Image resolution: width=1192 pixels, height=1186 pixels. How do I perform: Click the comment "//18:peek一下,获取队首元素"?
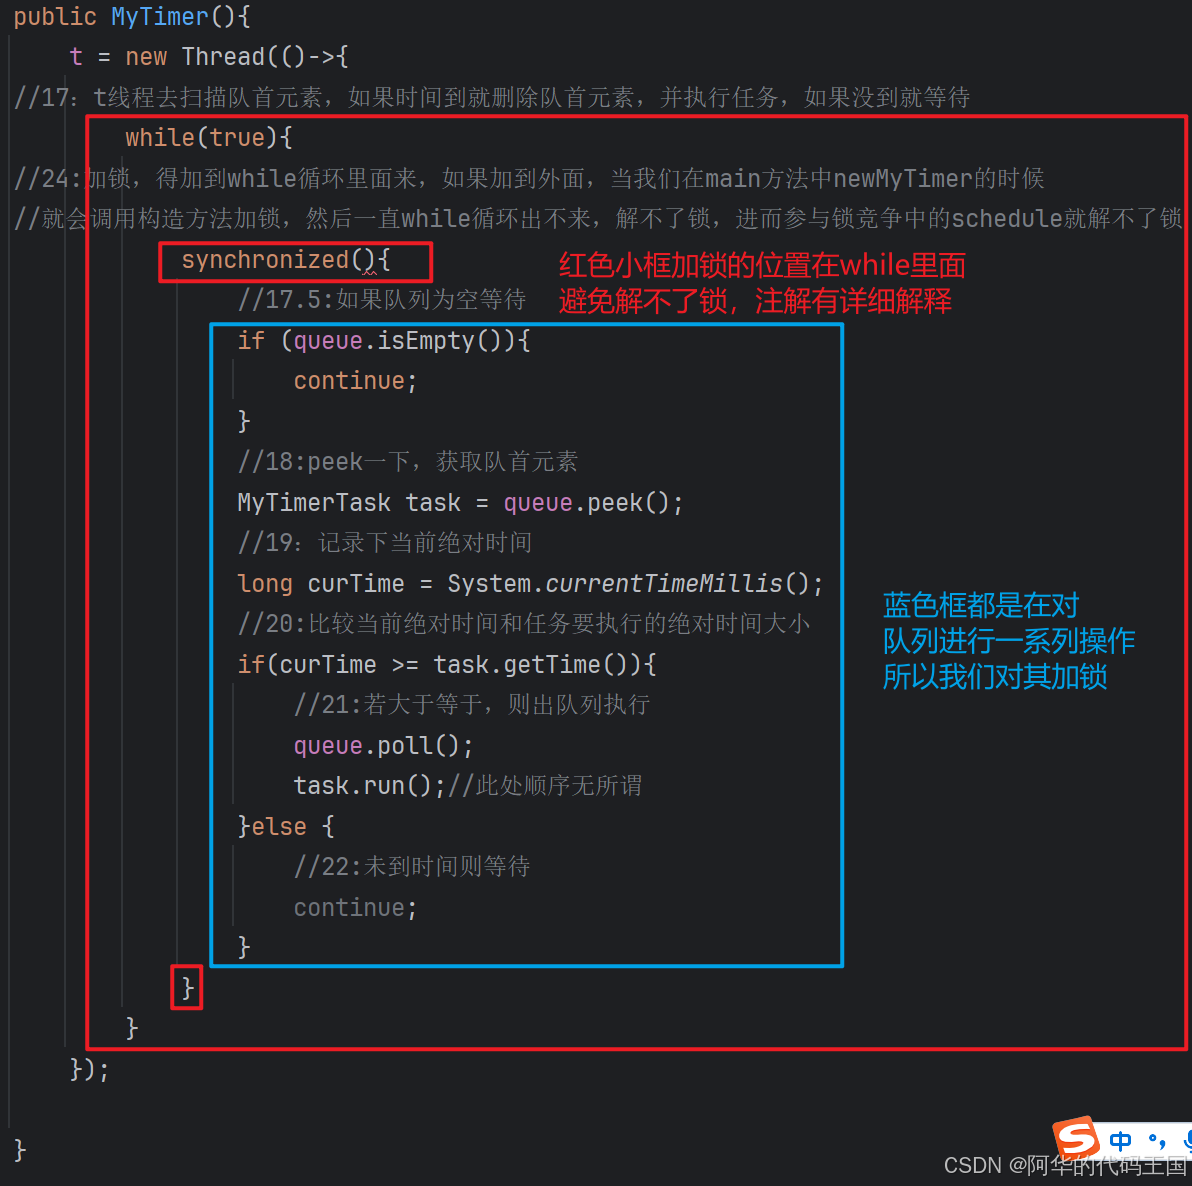(x=407, y=461)
